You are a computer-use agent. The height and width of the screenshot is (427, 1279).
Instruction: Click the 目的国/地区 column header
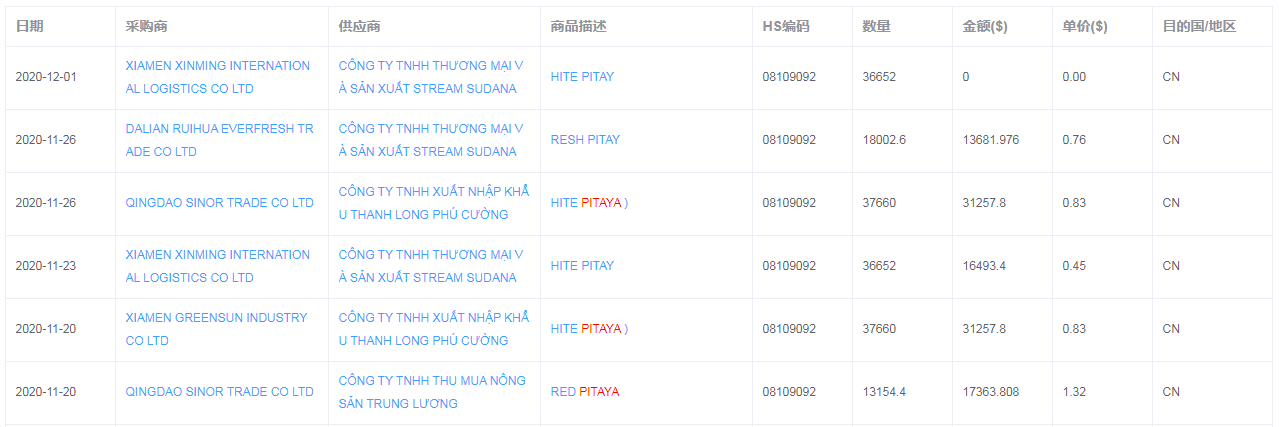click(1199, 26)
